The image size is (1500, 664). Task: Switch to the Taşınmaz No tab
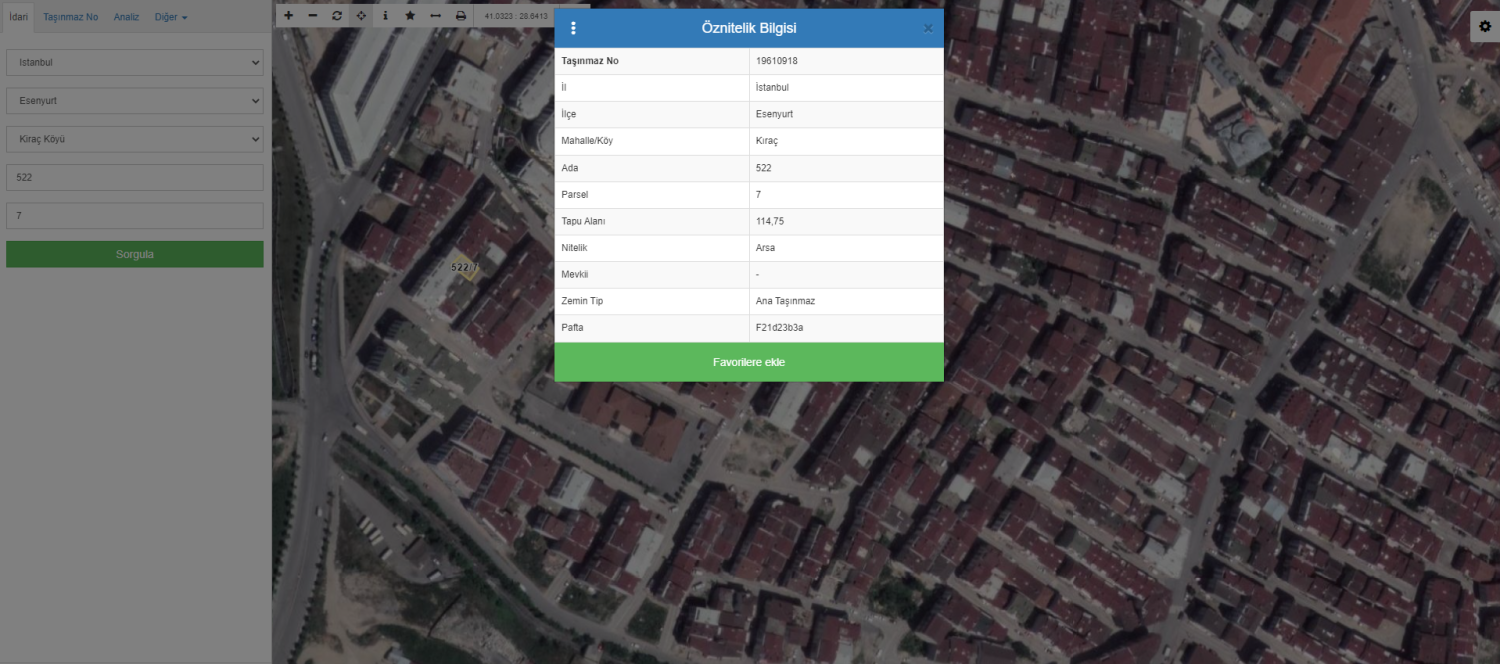[71, 17]
